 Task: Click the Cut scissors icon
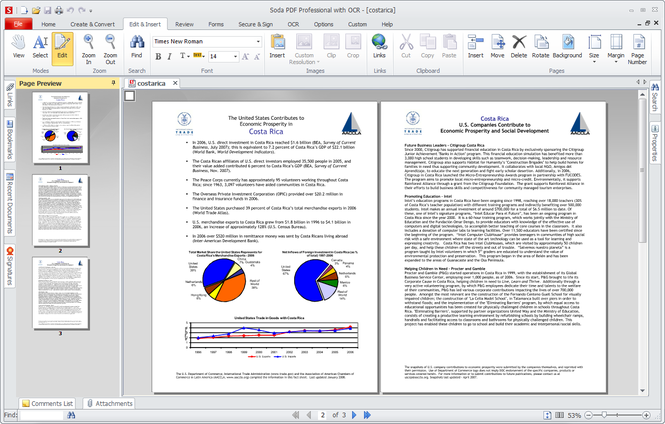click(x=406, y=46)
